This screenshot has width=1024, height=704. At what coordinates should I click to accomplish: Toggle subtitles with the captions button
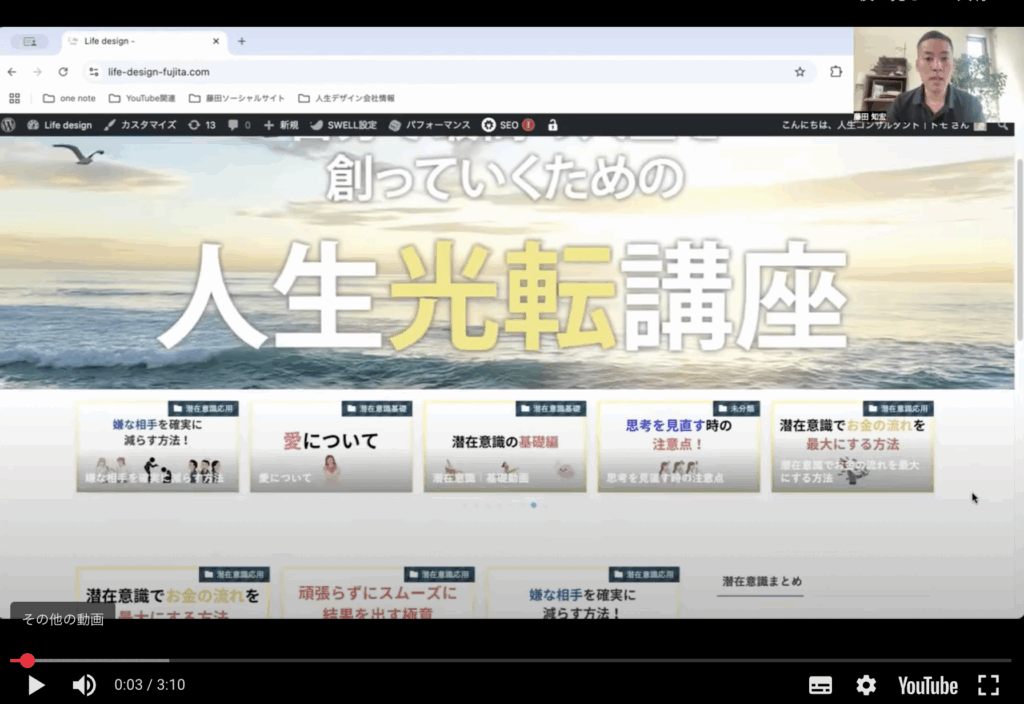820,685
